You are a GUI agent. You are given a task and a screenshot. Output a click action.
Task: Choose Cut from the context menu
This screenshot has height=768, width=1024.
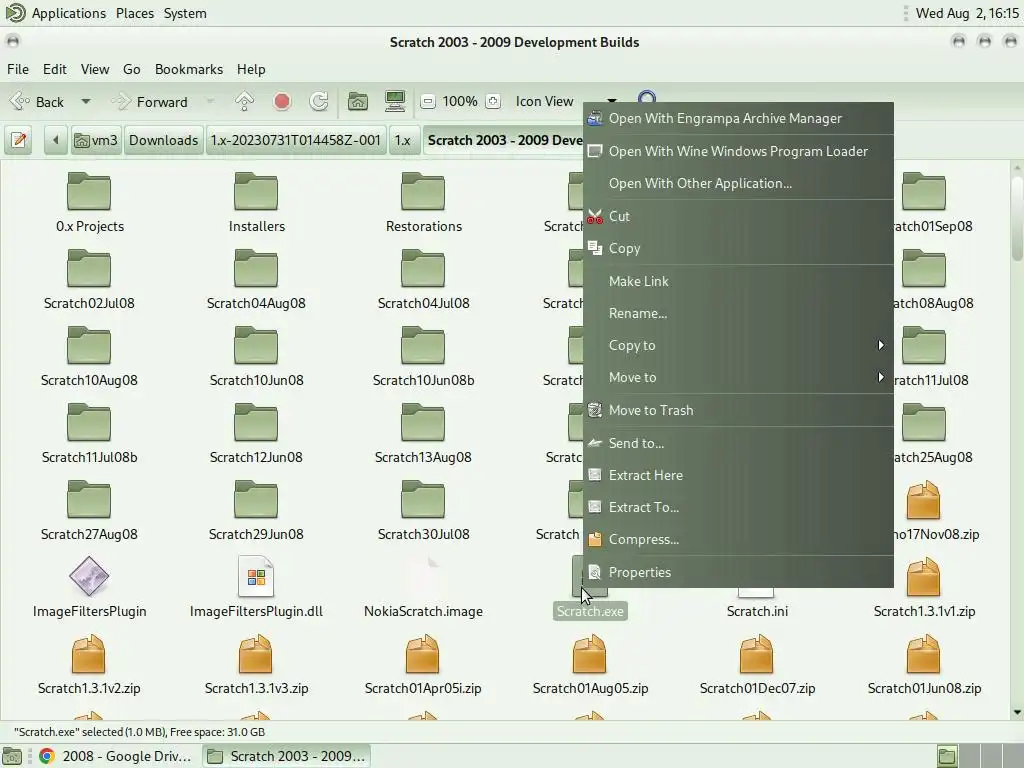click(738, 216)
